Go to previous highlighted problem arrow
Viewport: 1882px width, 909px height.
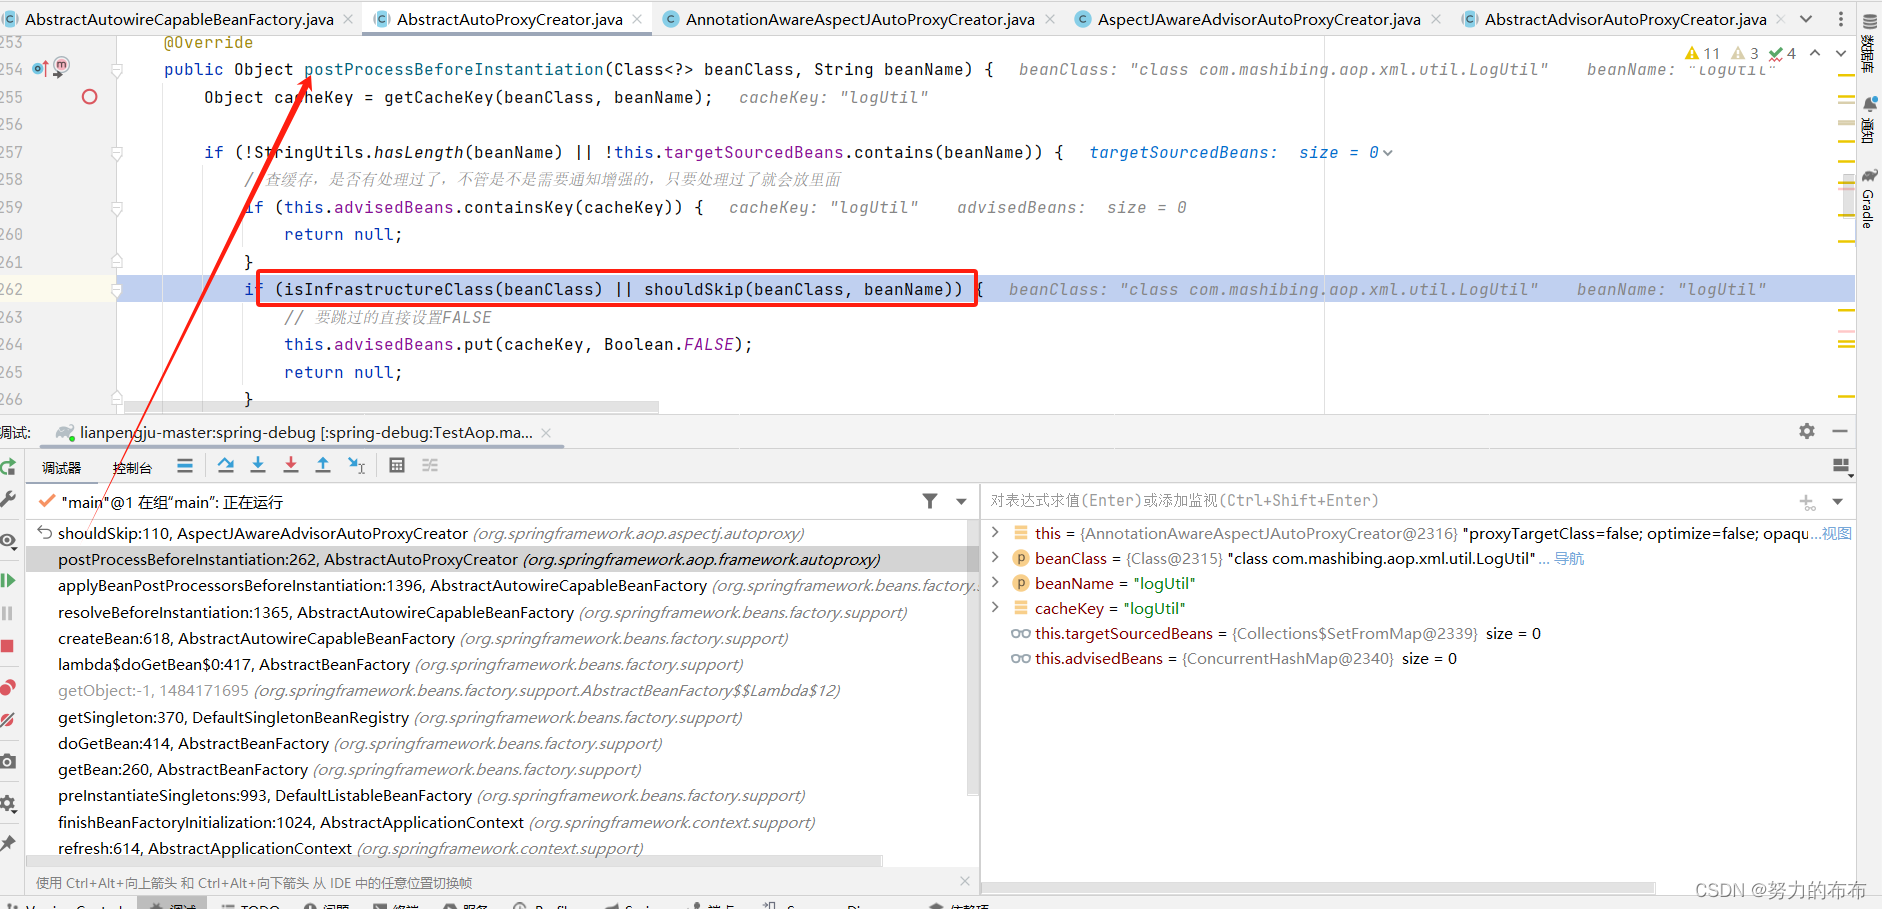(1815, 53)
